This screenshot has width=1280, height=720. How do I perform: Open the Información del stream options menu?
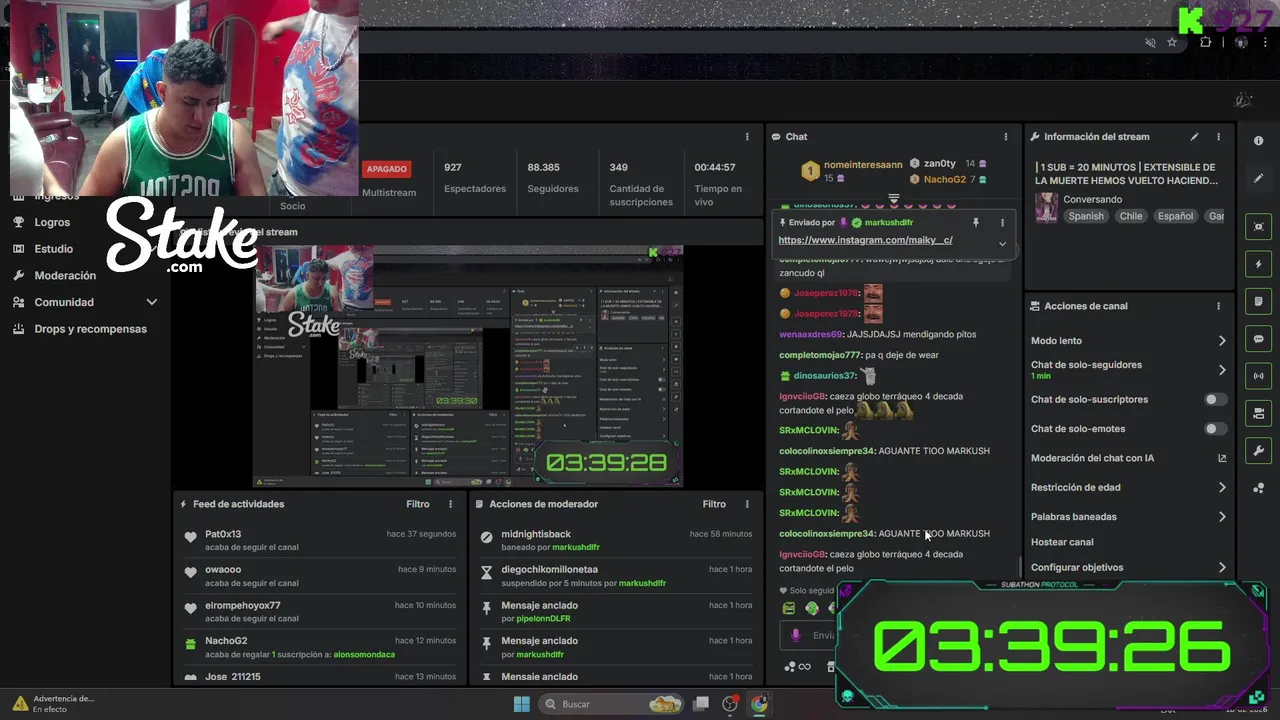[x=1218, y=137]
